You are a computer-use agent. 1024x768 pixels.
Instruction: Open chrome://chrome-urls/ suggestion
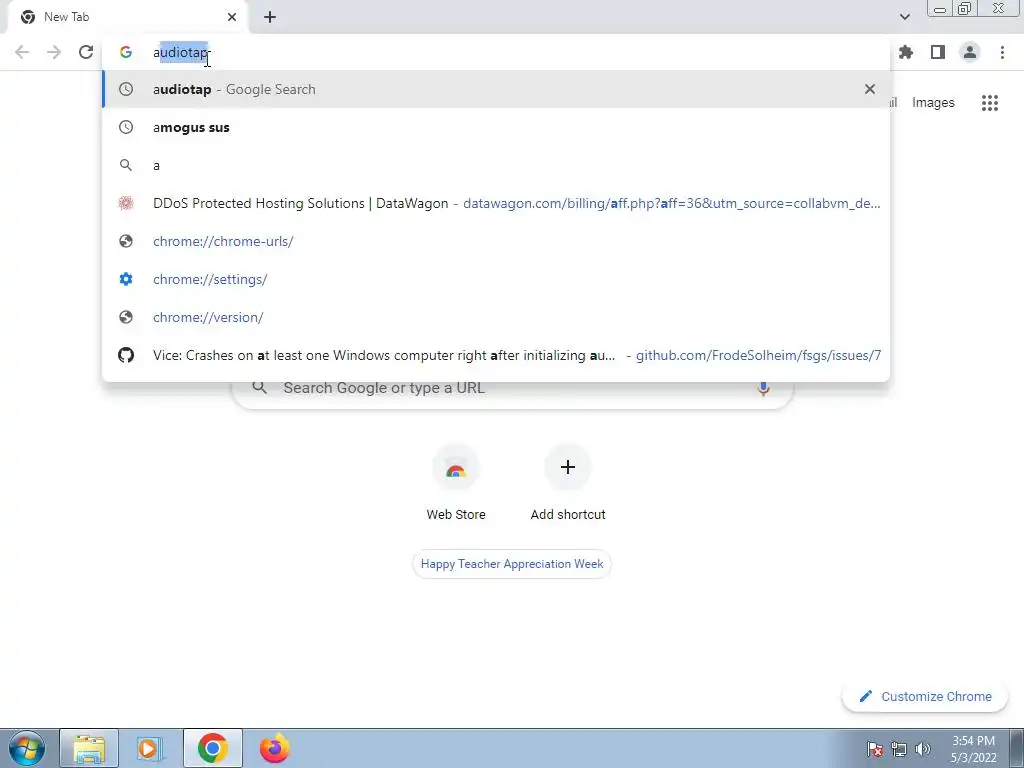[x=496, y=241]
